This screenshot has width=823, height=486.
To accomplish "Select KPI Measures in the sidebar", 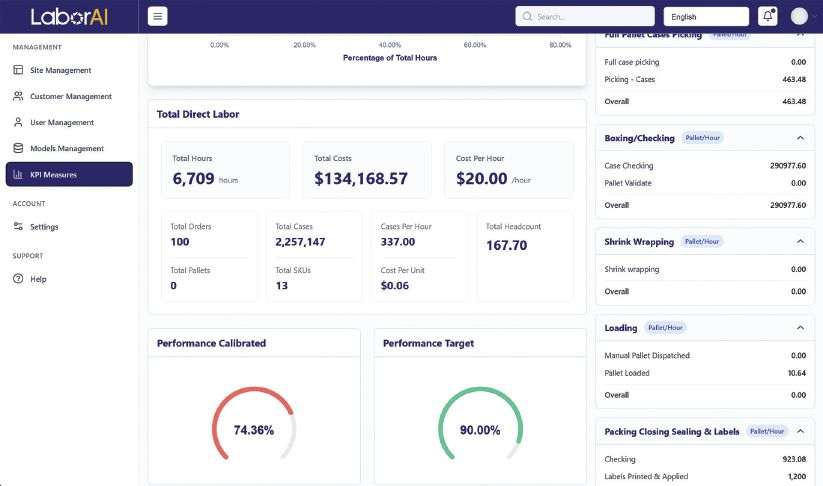I will click(x=69, y=174).
